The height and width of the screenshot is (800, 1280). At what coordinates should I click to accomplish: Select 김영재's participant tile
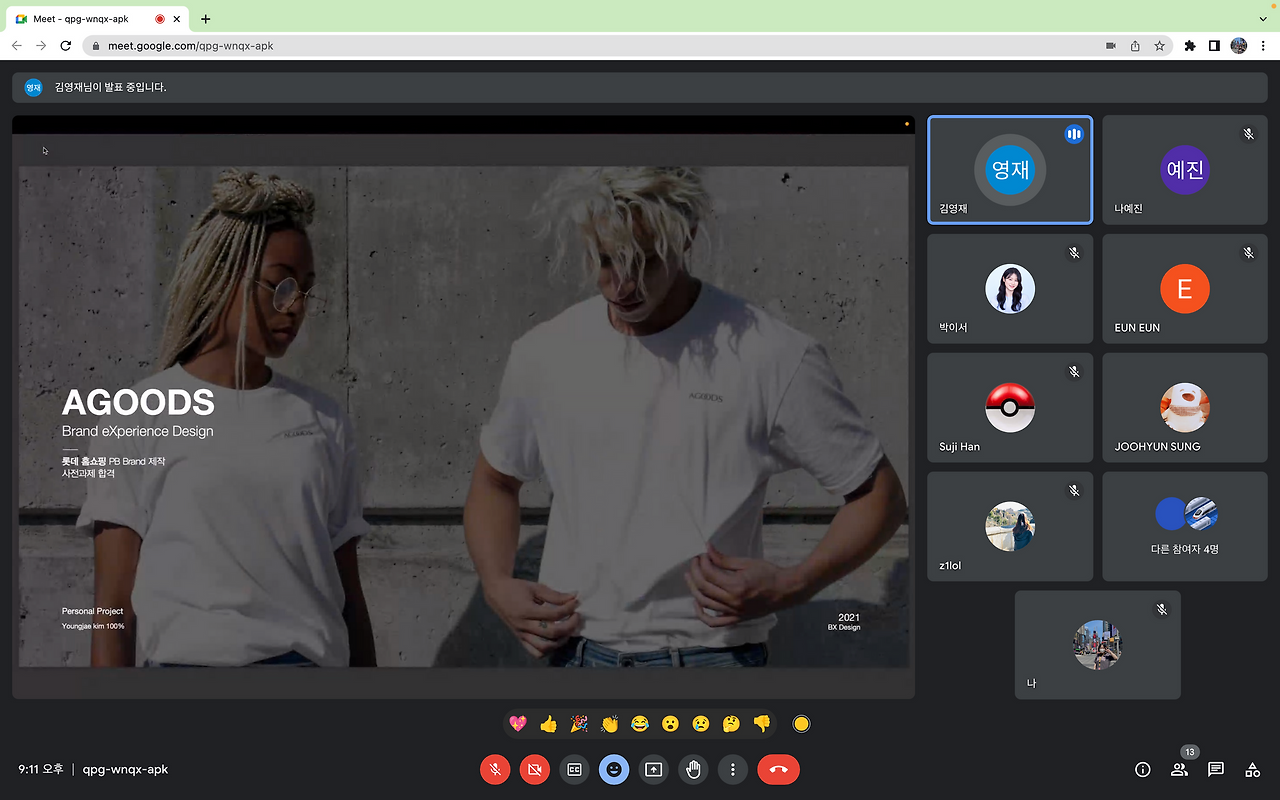coord(1010,170)
